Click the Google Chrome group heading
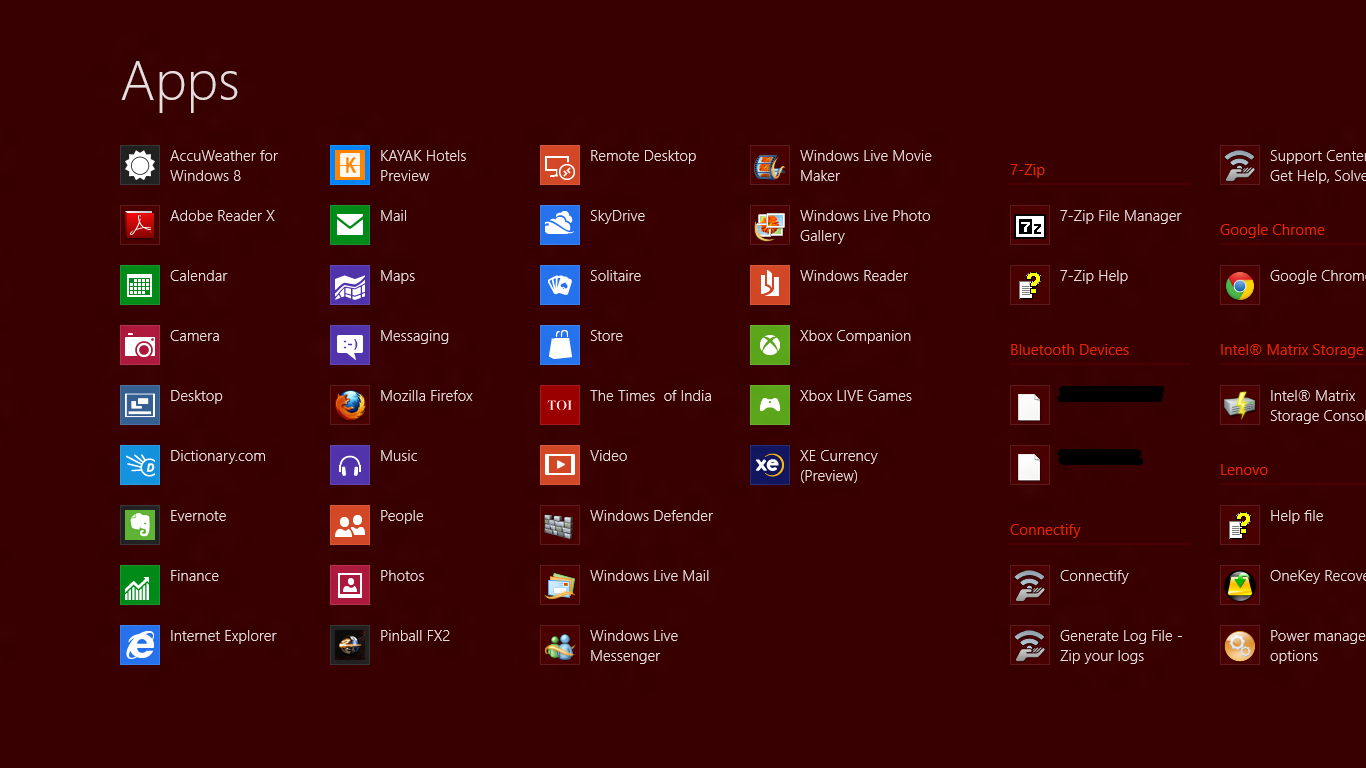The width and height of the screenshot is (1366, 768). [x=1272, y=230]
